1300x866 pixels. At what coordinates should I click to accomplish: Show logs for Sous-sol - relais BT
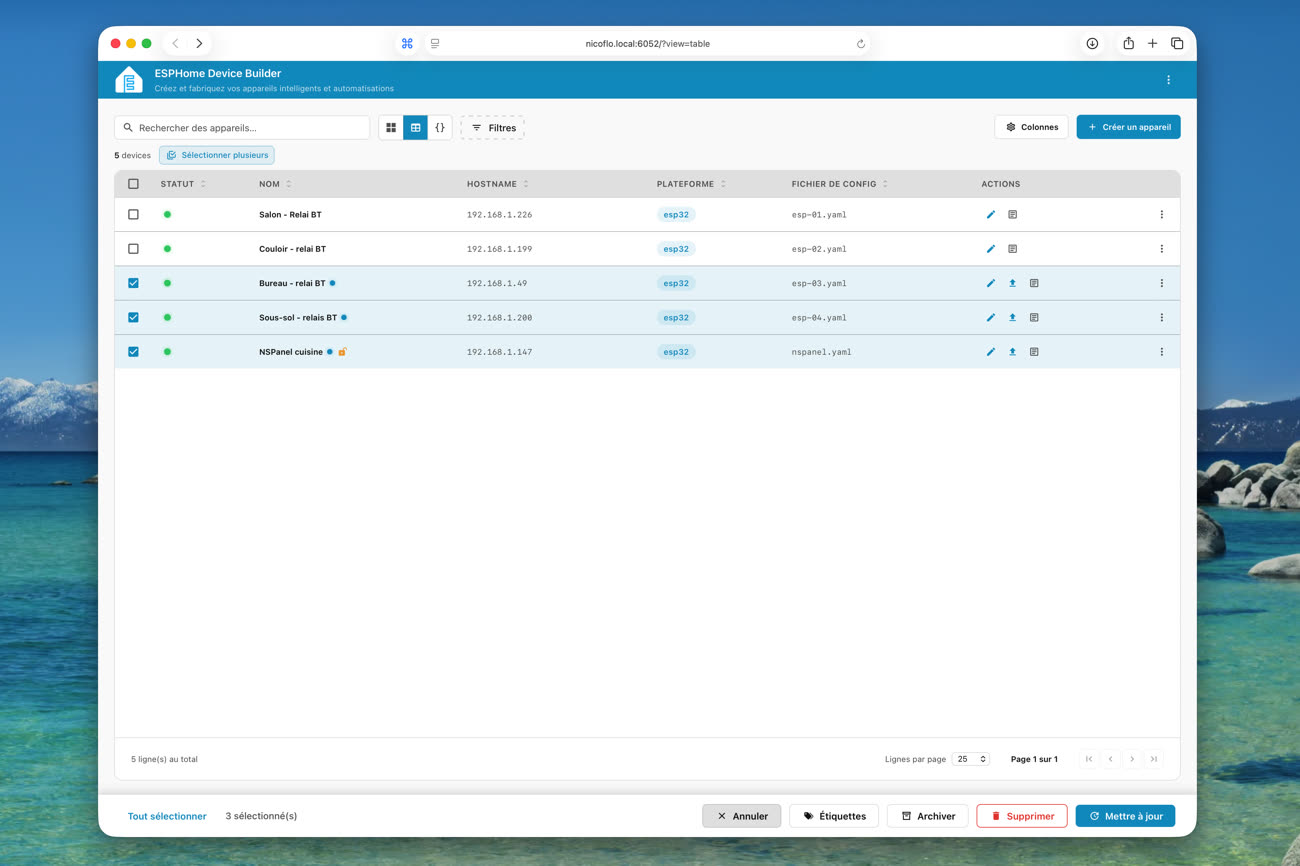pos(1034,317)
